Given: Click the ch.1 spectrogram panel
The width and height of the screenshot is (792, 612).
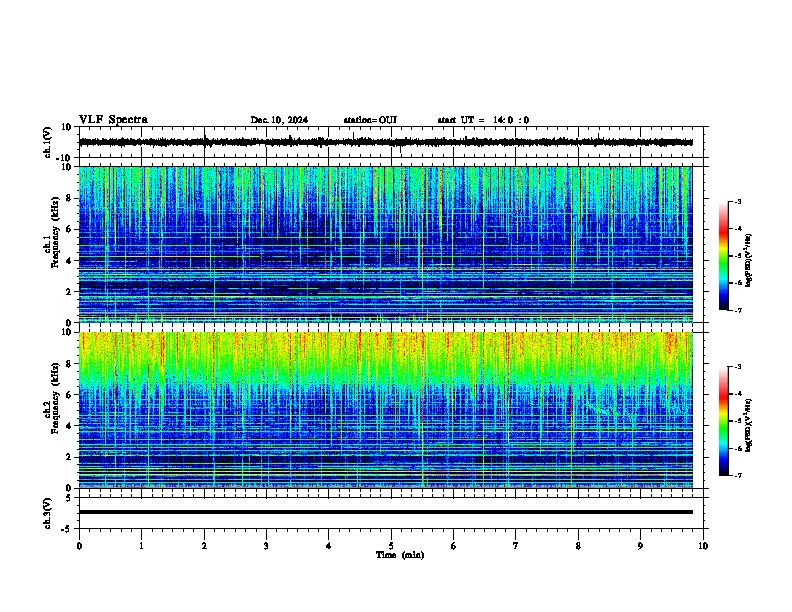Looking at the screenshot, I should (x=386, y=244).
